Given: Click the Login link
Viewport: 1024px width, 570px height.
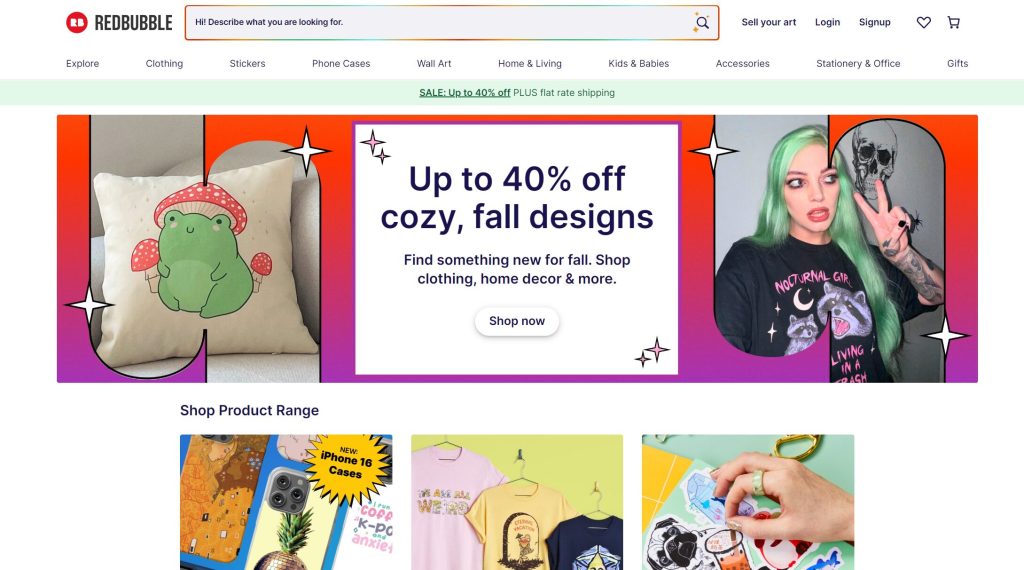Looking at the screenshot, I should (827, 22).
